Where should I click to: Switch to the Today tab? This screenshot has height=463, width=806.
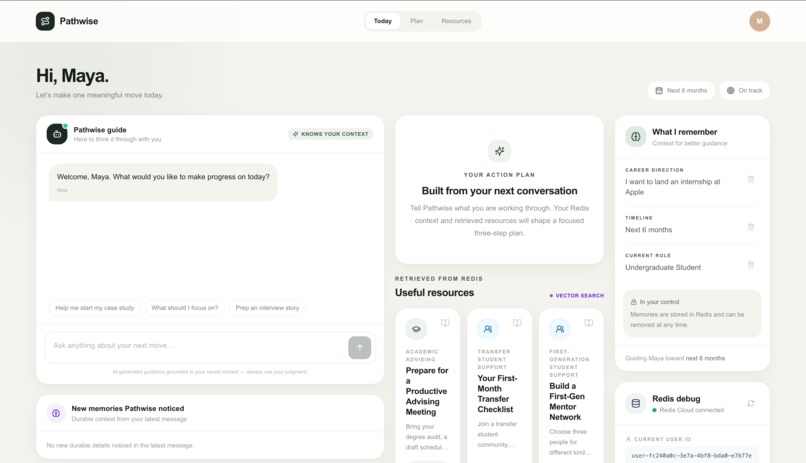(x=382, y=21)
